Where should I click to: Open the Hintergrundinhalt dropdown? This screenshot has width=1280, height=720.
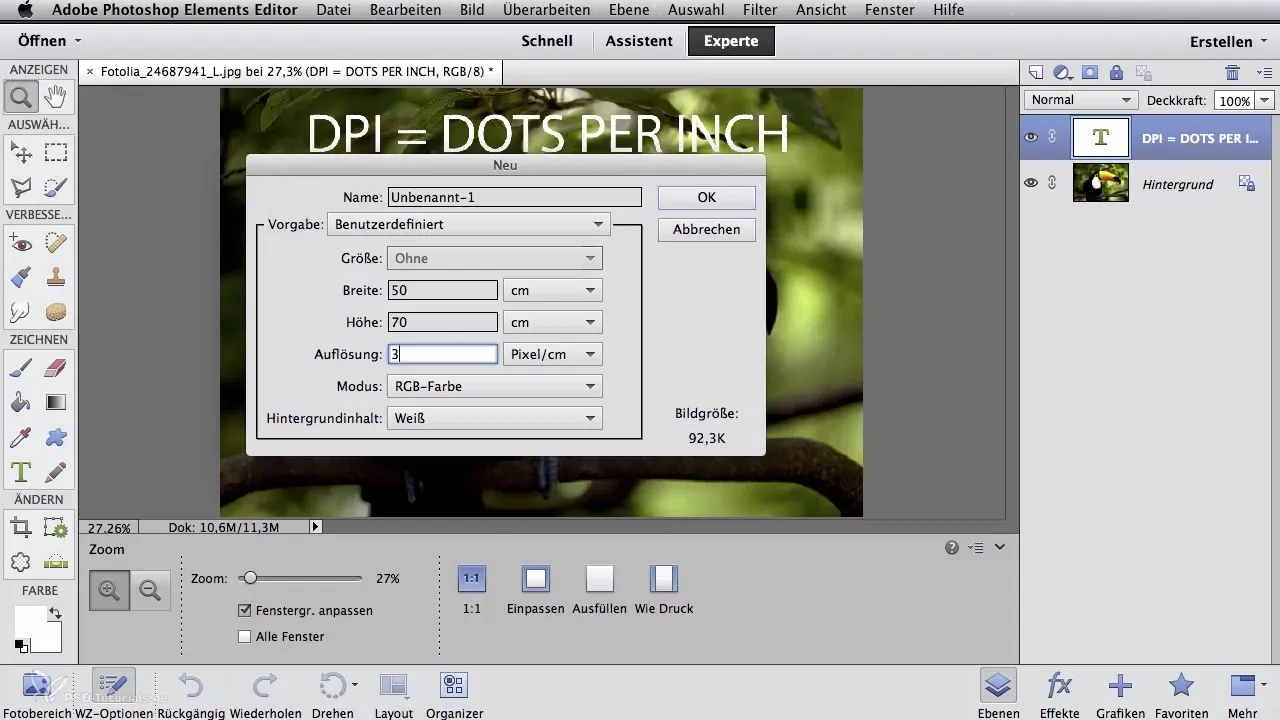click(494, 418)
